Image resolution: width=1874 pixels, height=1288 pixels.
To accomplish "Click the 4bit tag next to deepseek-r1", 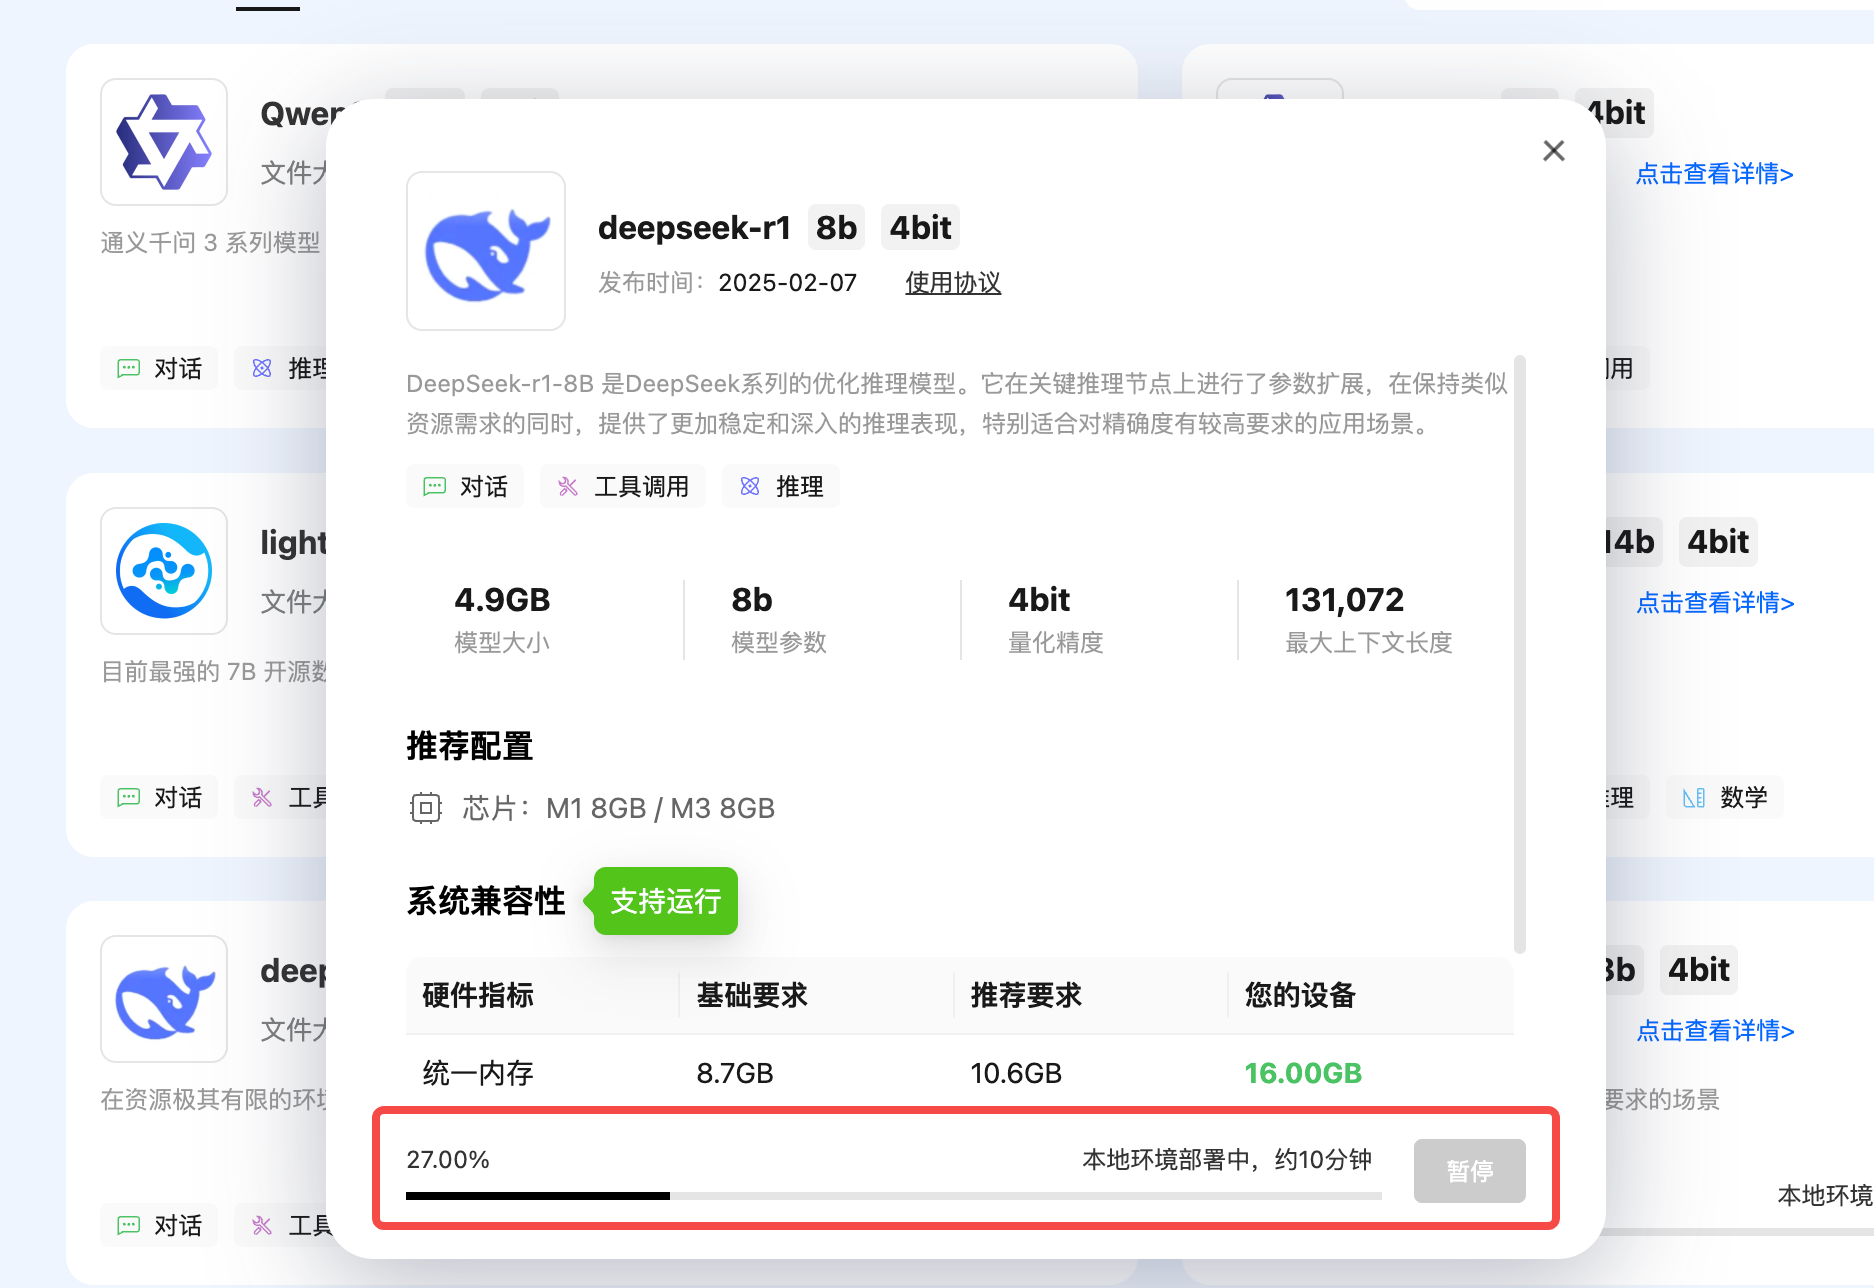I will (920, 228).
